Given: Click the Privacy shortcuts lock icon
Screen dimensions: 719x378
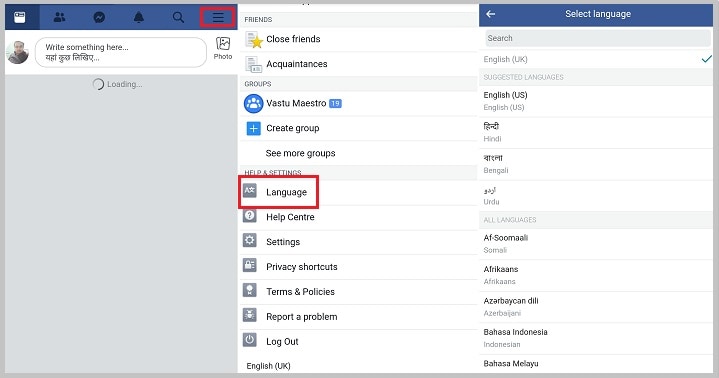Looking at the screenshot, I should click(x=249, y=265).
